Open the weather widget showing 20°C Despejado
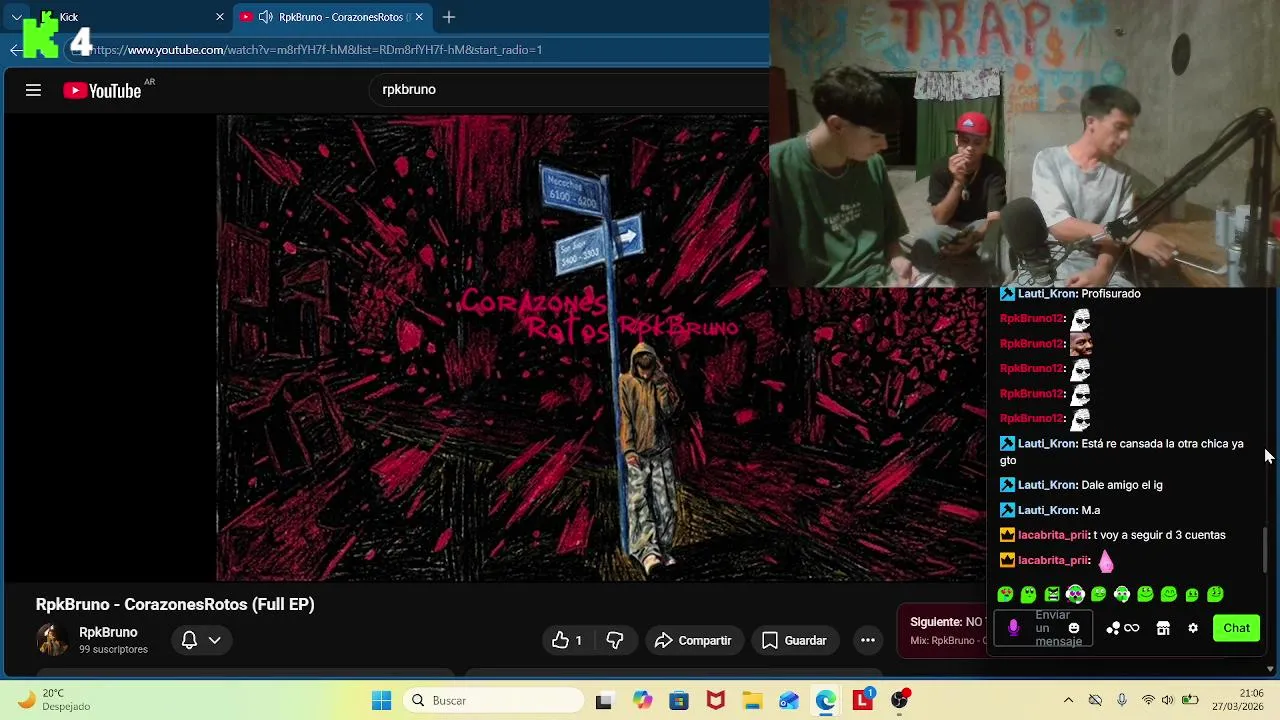This screenshot has width=1280, height=720. click(x=56, y=700)
